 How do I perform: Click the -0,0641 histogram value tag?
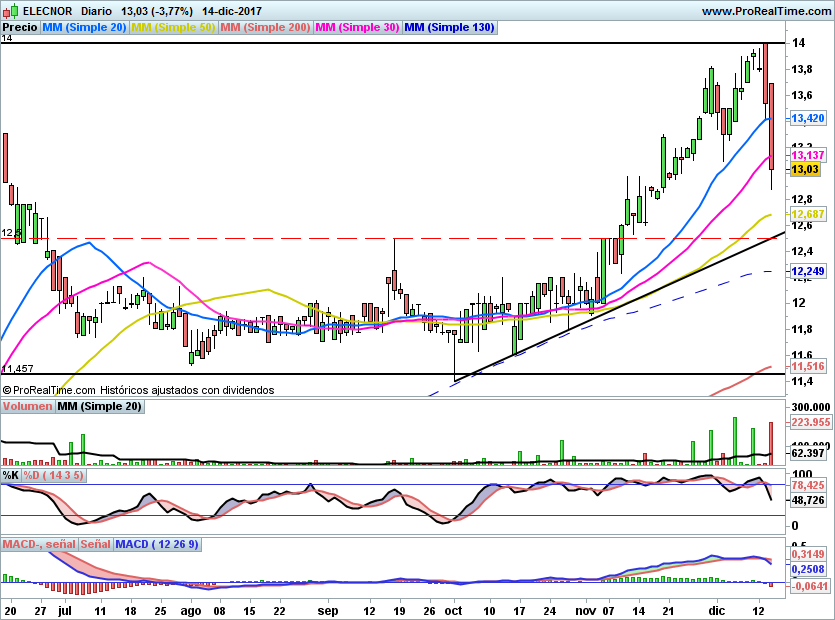click(x=809, y=586)
